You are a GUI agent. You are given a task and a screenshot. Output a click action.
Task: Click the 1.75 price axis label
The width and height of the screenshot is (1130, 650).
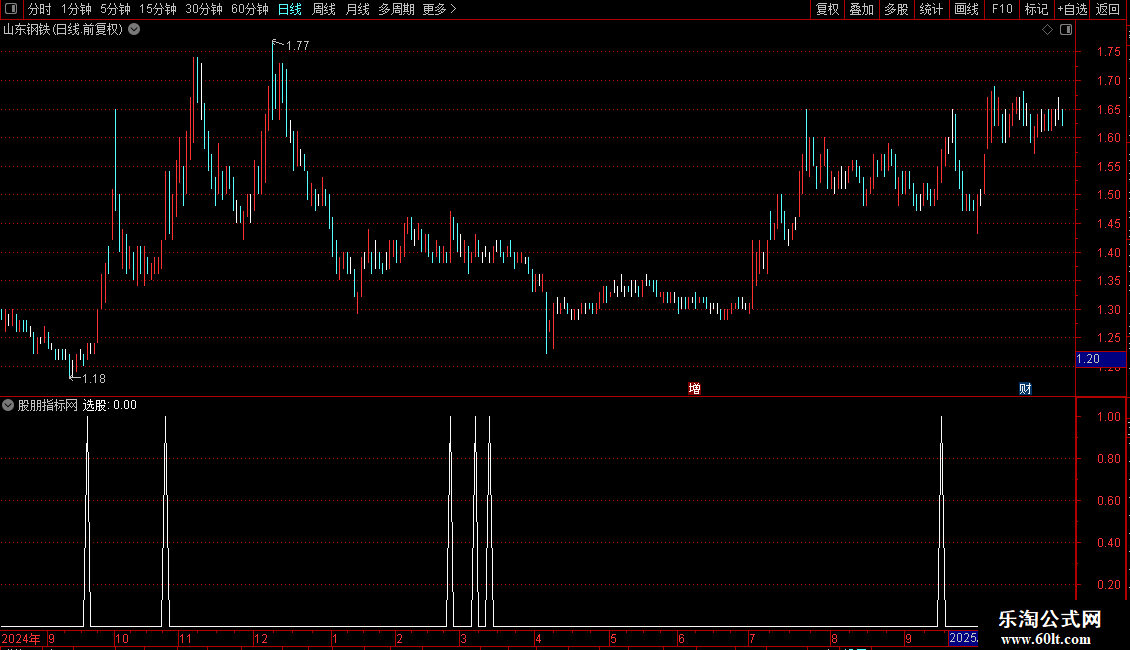[x=1108, y=52]
